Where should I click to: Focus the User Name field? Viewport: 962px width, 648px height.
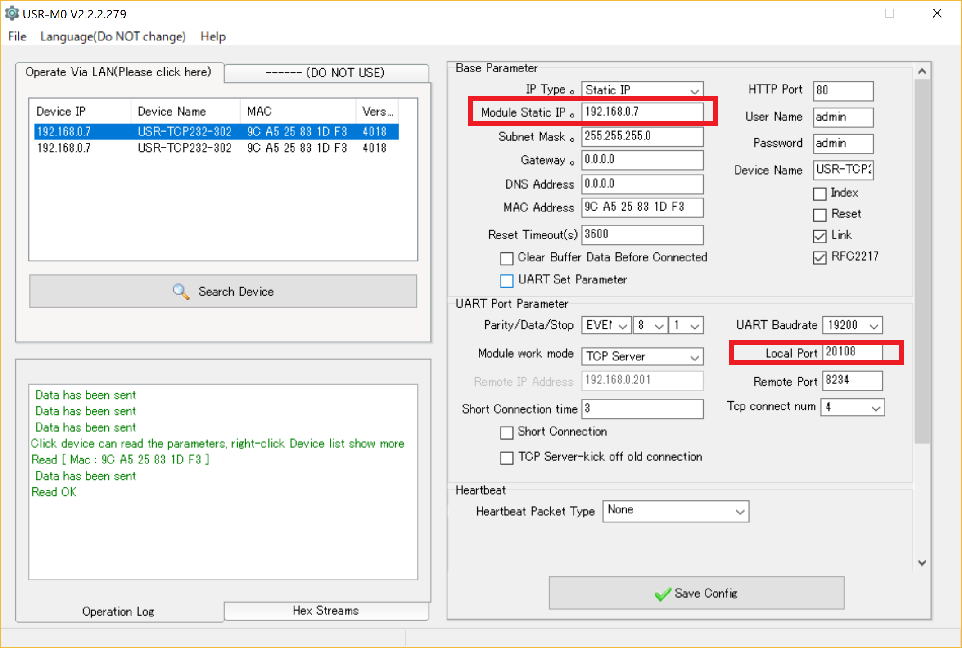(843, 117)
